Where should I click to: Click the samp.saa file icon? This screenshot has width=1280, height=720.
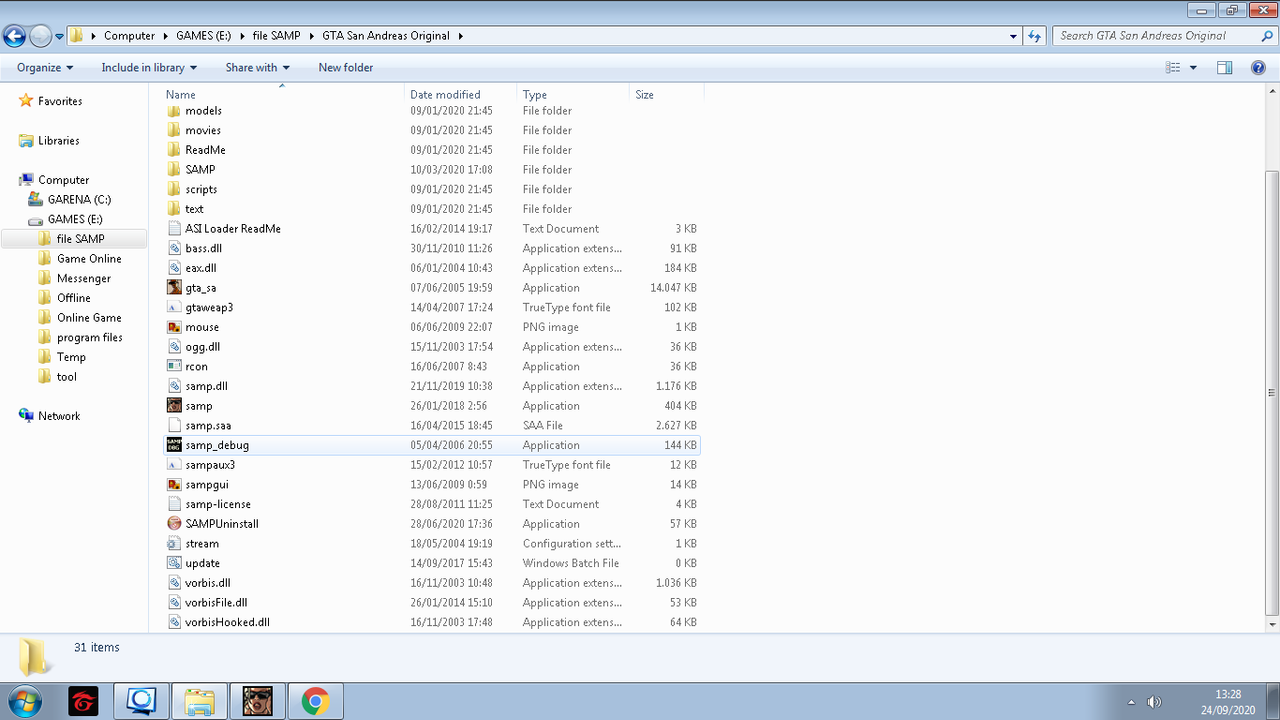[174, 426]
